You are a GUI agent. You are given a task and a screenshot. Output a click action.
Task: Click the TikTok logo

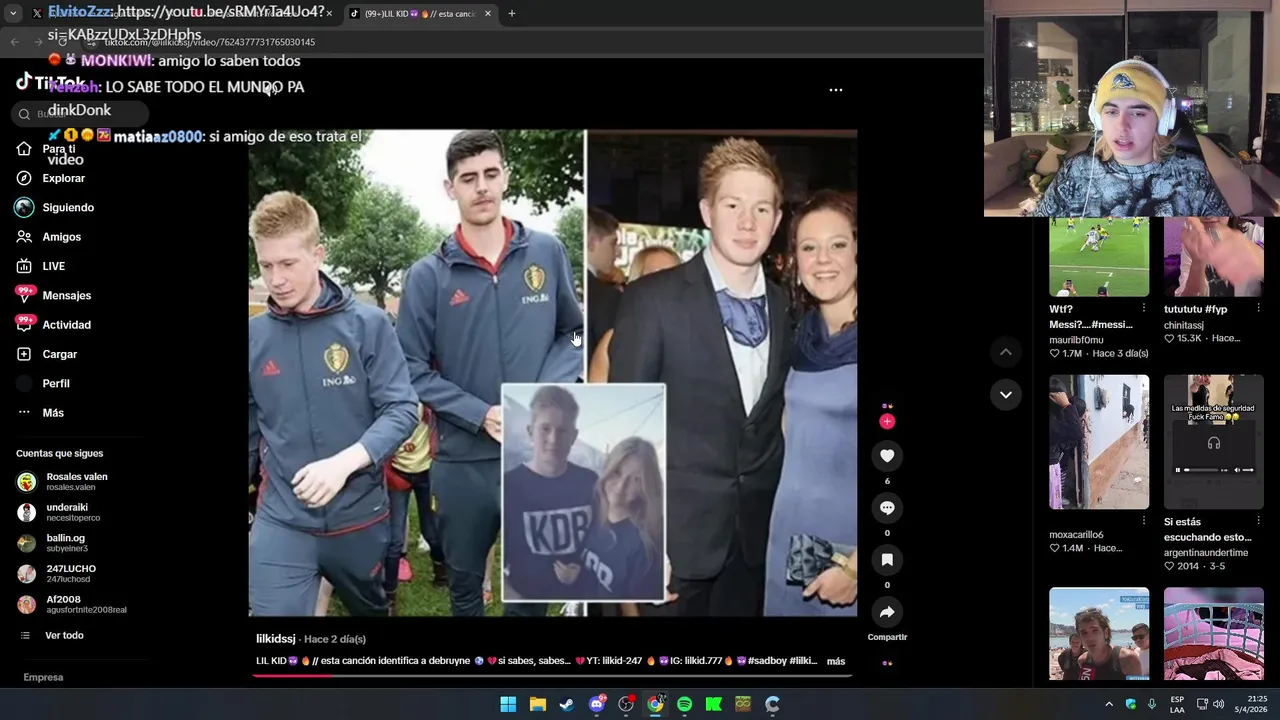[50, 82]
